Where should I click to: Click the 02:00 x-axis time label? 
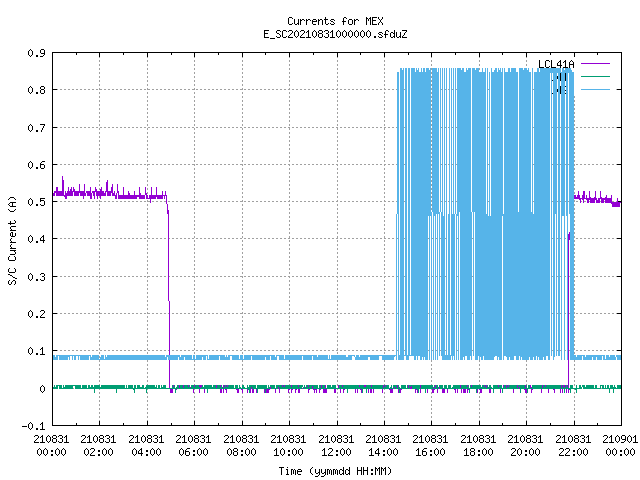99,452
